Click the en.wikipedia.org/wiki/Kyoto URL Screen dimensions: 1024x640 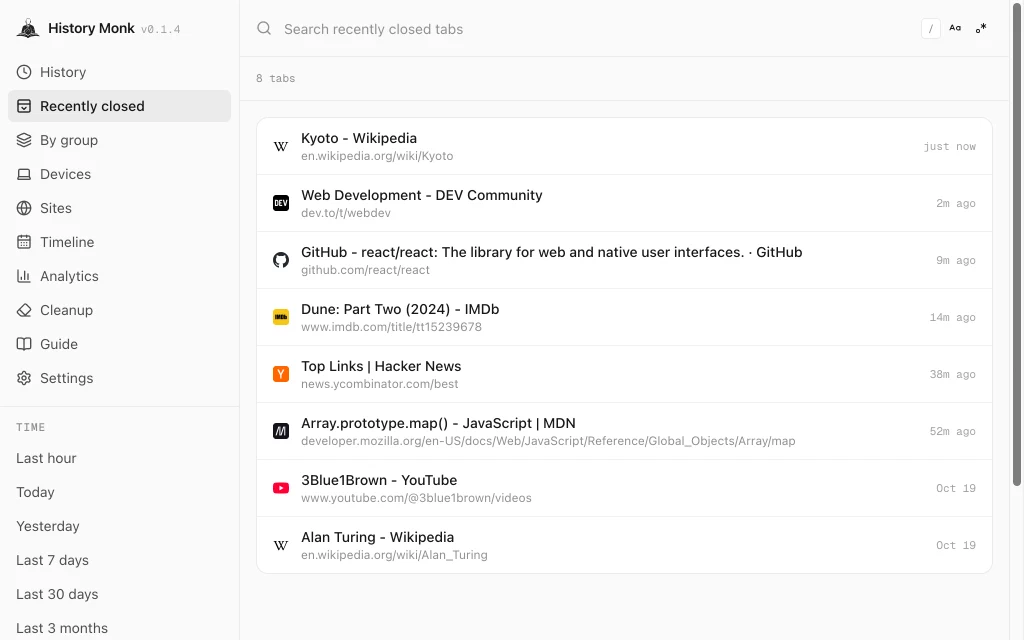(x=377, y=156)
